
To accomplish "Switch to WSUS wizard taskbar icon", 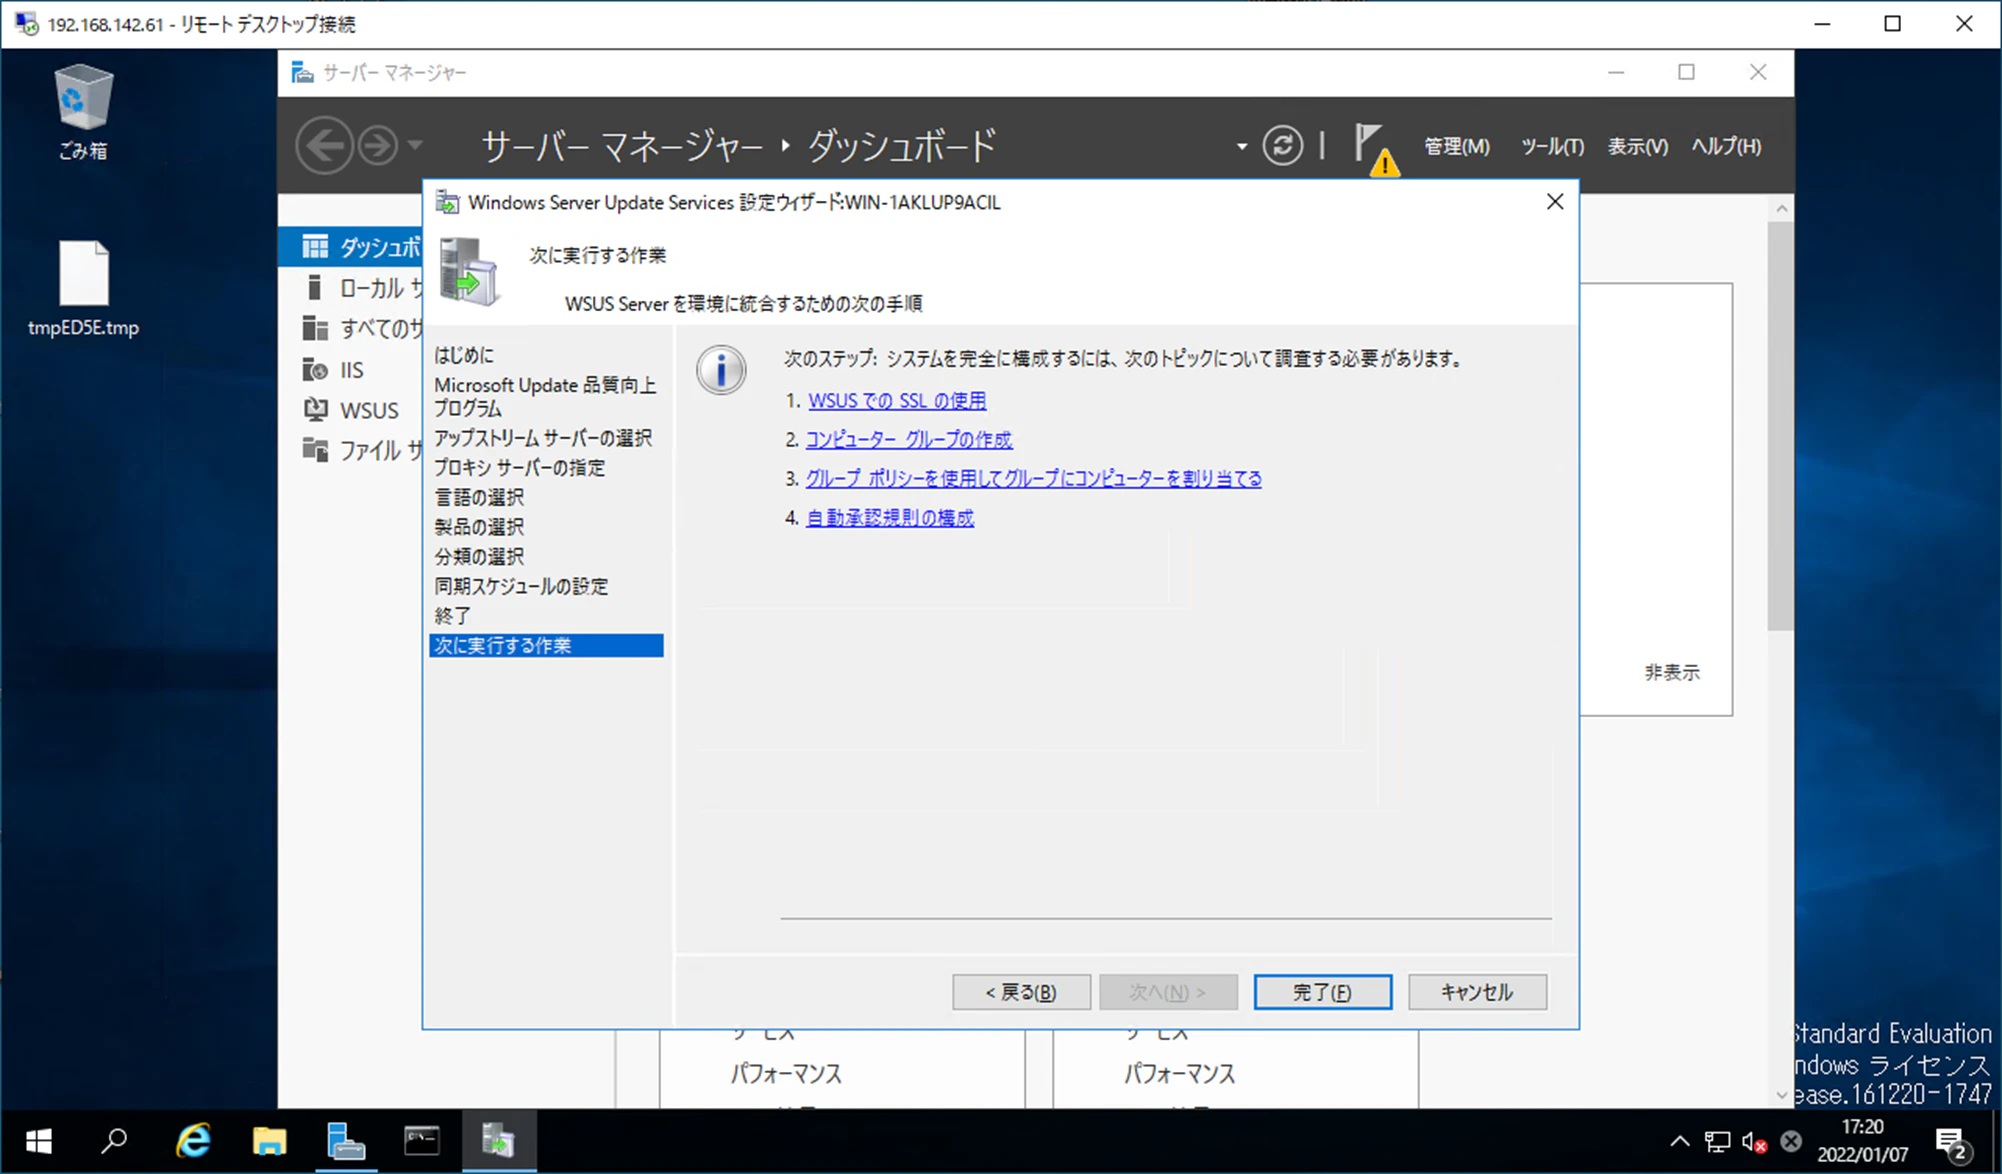I will coord(498,1141).
